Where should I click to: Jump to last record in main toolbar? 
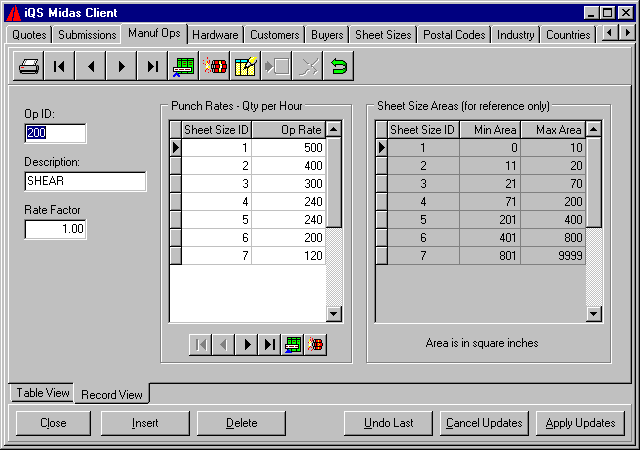[153, 66]
